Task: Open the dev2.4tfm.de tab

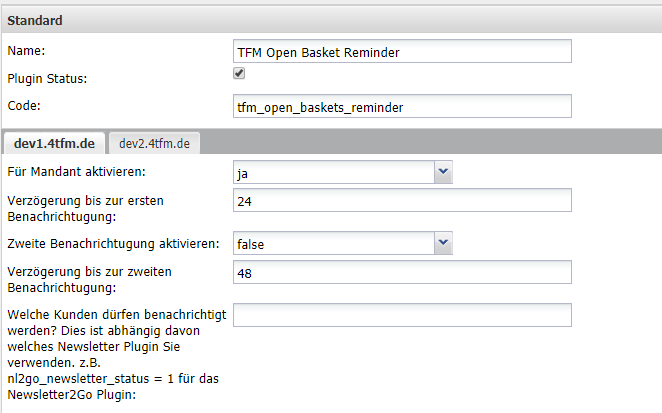Action: tap(153, 144)
